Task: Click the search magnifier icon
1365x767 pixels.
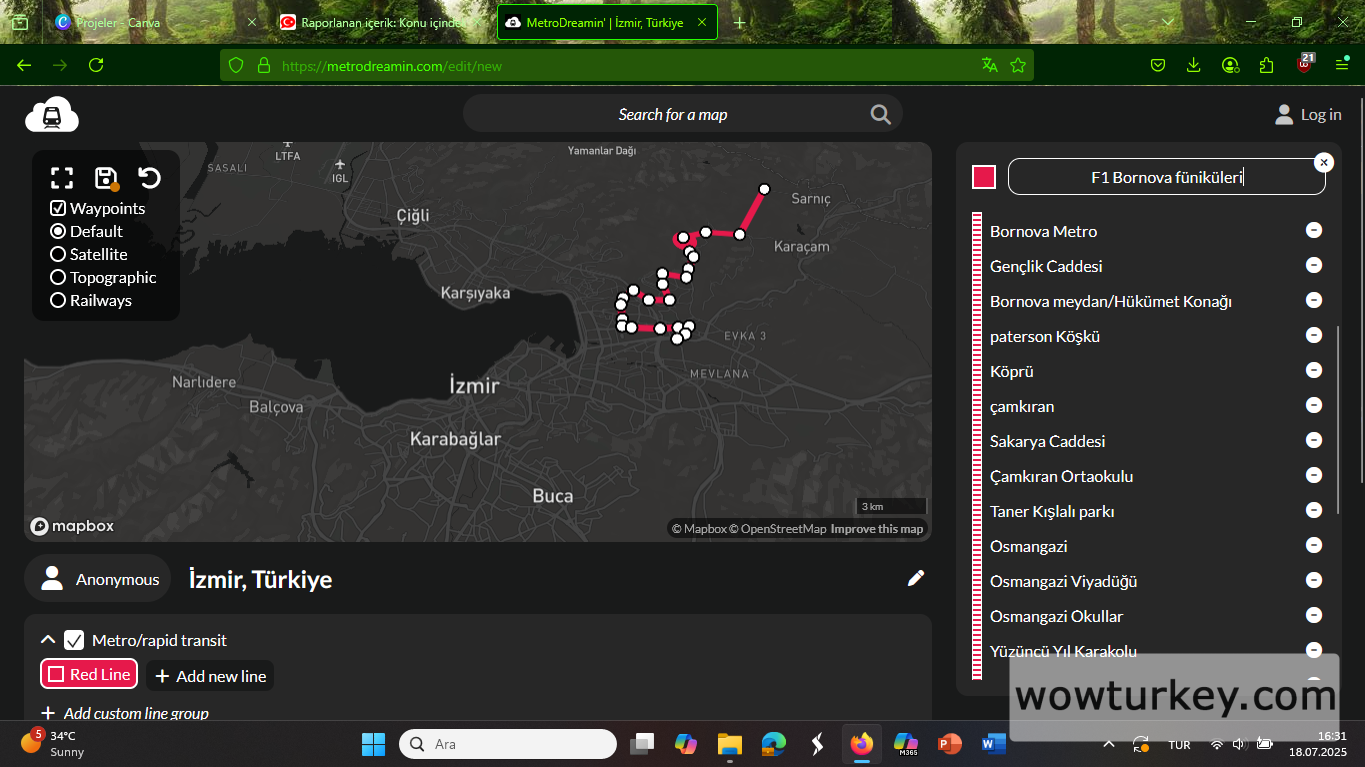Action: (x=880, y=114)
